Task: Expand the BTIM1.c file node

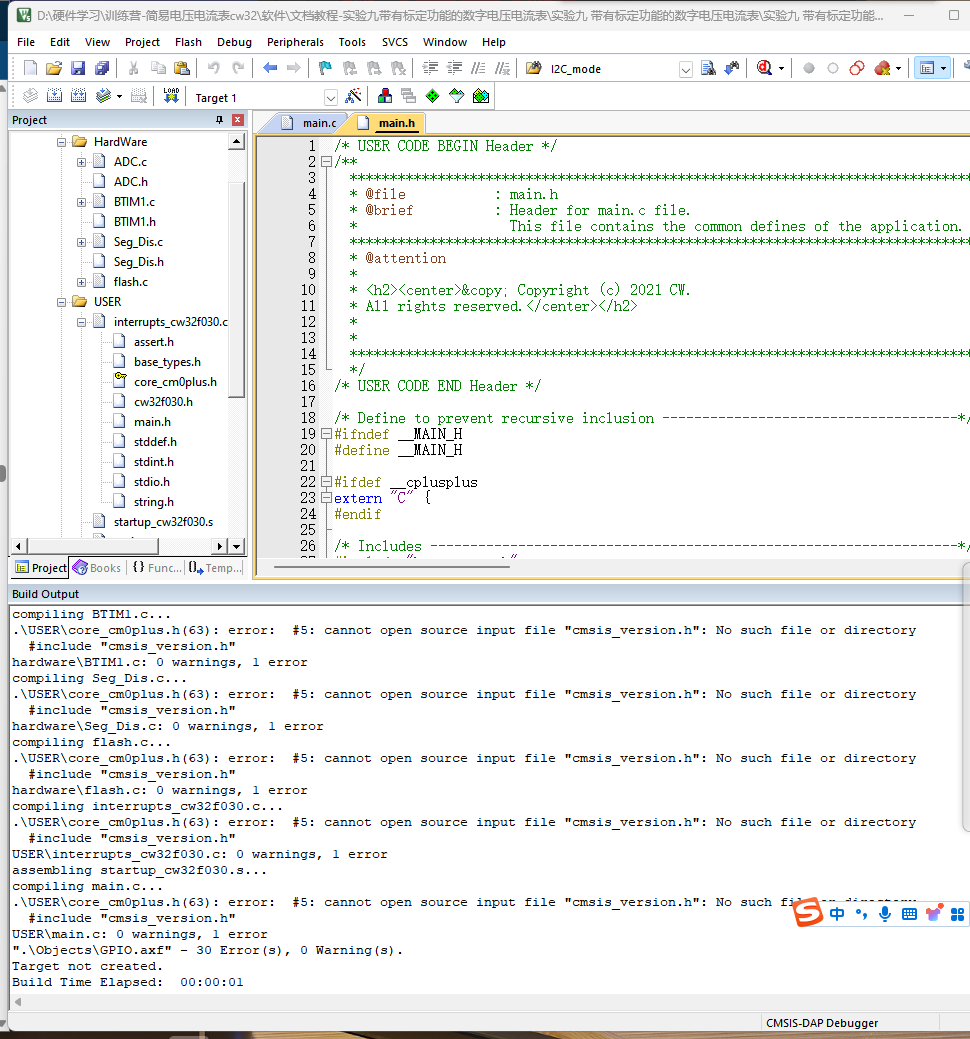Action: point(81,202)
